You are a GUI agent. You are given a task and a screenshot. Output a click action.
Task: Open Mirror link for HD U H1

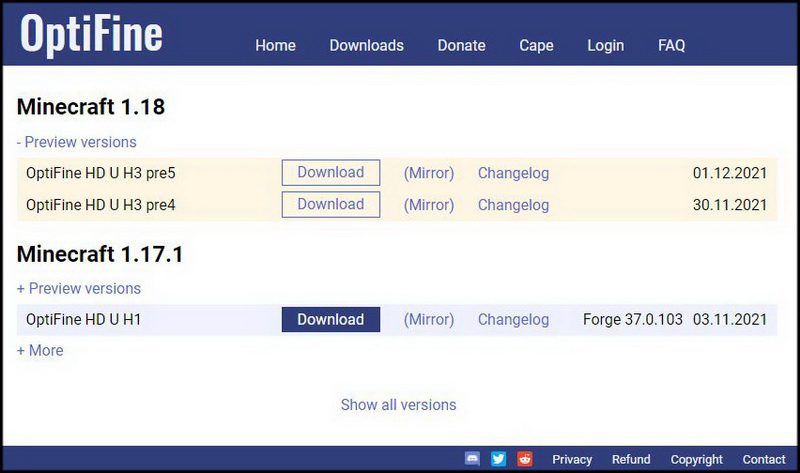point(429,319)
